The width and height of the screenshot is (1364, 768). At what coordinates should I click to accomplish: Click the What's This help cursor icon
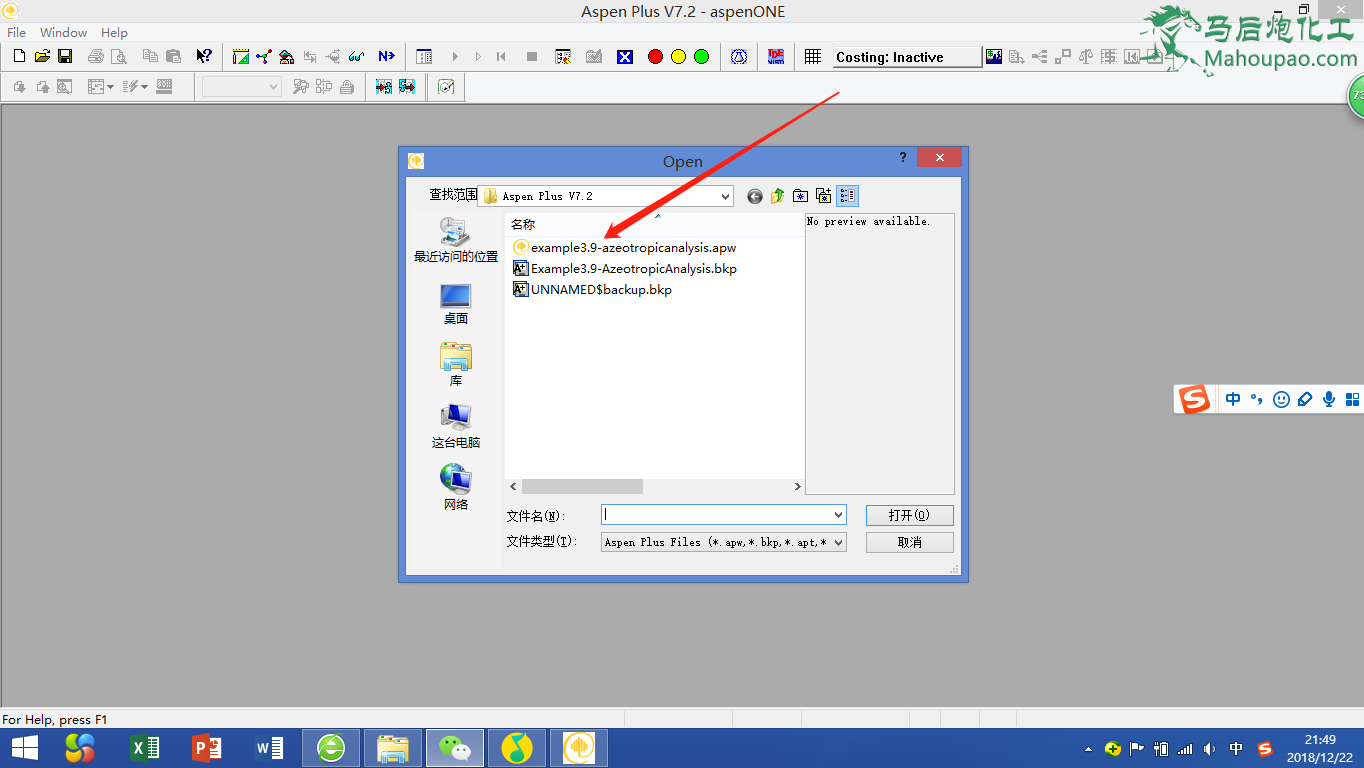point(204,57)
